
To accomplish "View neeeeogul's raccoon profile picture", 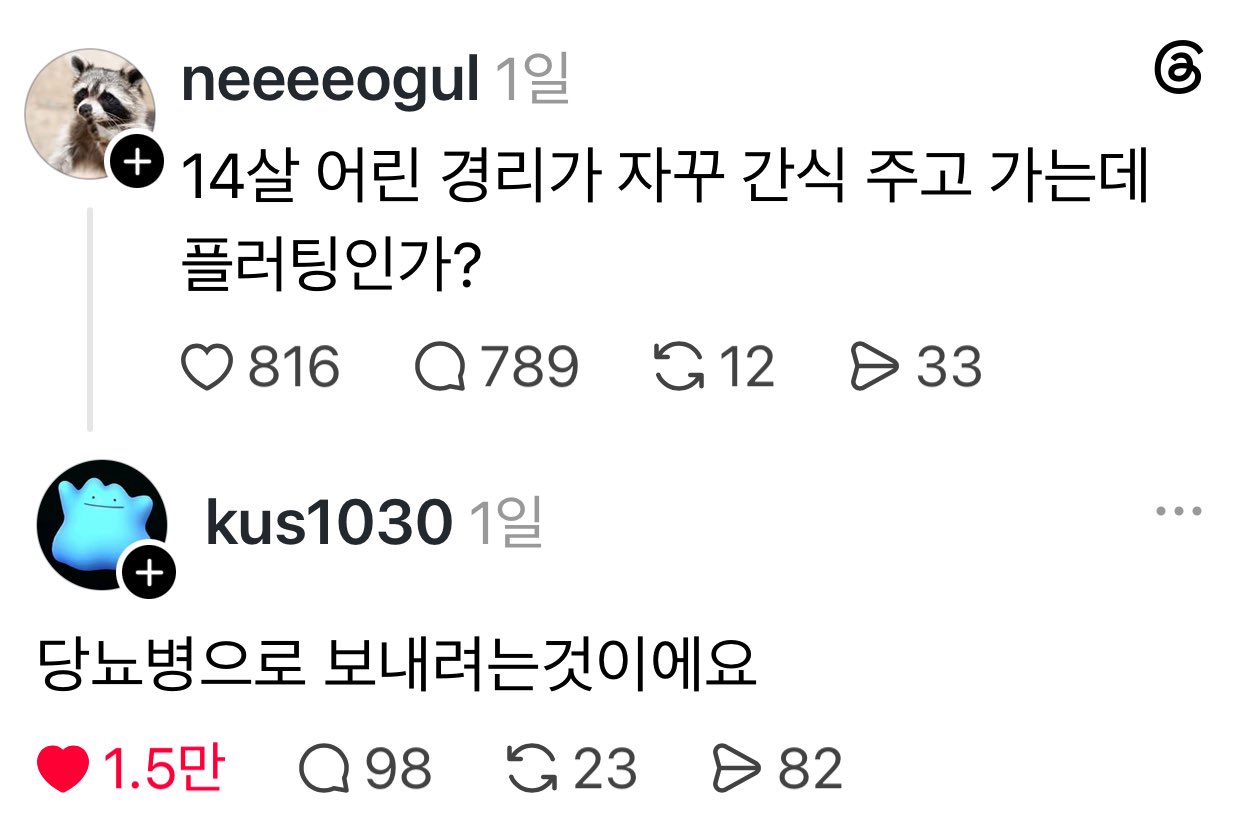I will 88,112.
